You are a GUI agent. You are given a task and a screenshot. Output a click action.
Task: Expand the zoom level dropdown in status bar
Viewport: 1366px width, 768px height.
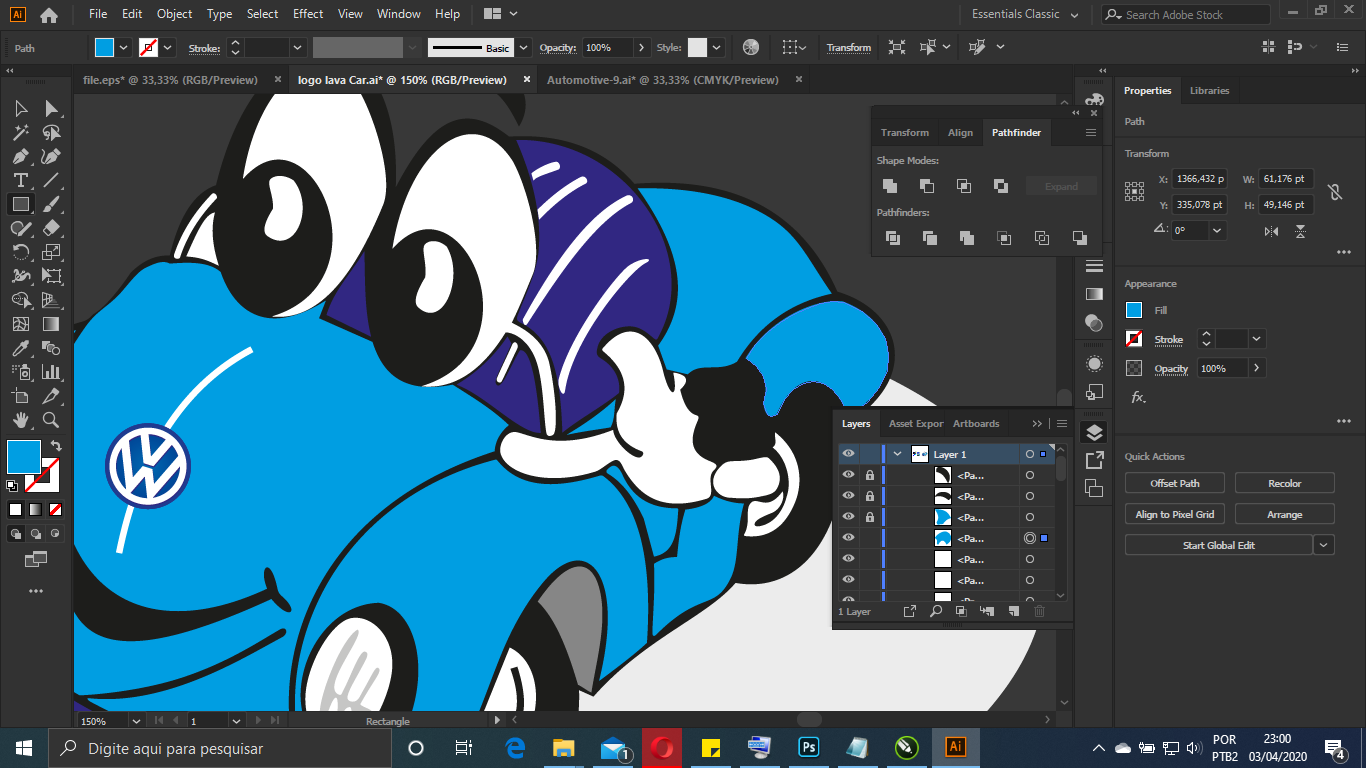(135, 720)
